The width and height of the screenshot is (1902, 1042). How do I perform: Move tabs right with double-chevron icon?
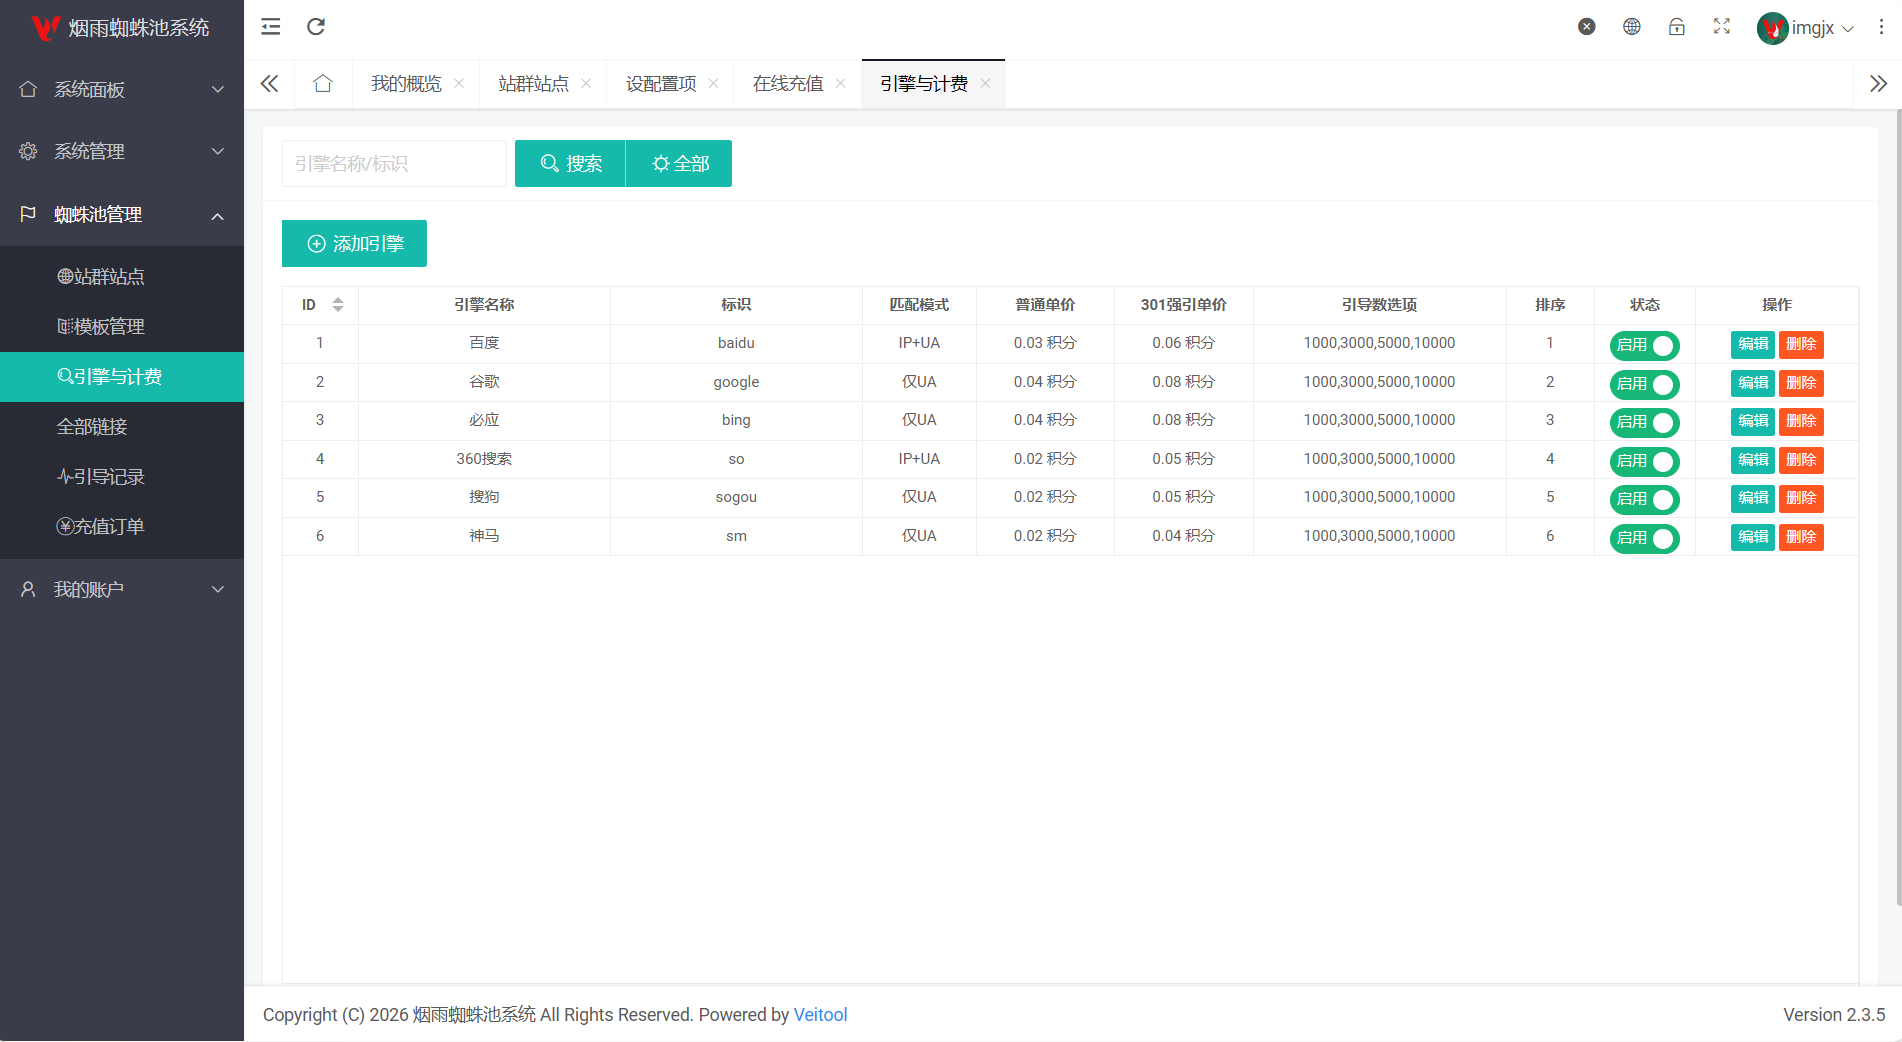(x=1879, y=84)
